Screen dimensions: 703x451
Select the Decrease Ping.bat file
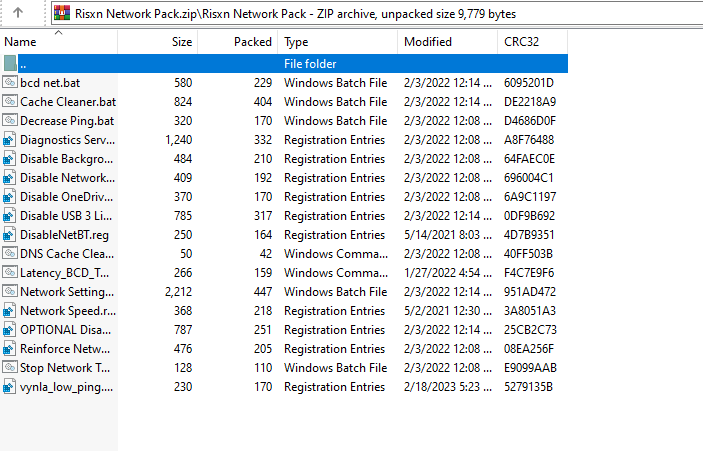(66, 121)
